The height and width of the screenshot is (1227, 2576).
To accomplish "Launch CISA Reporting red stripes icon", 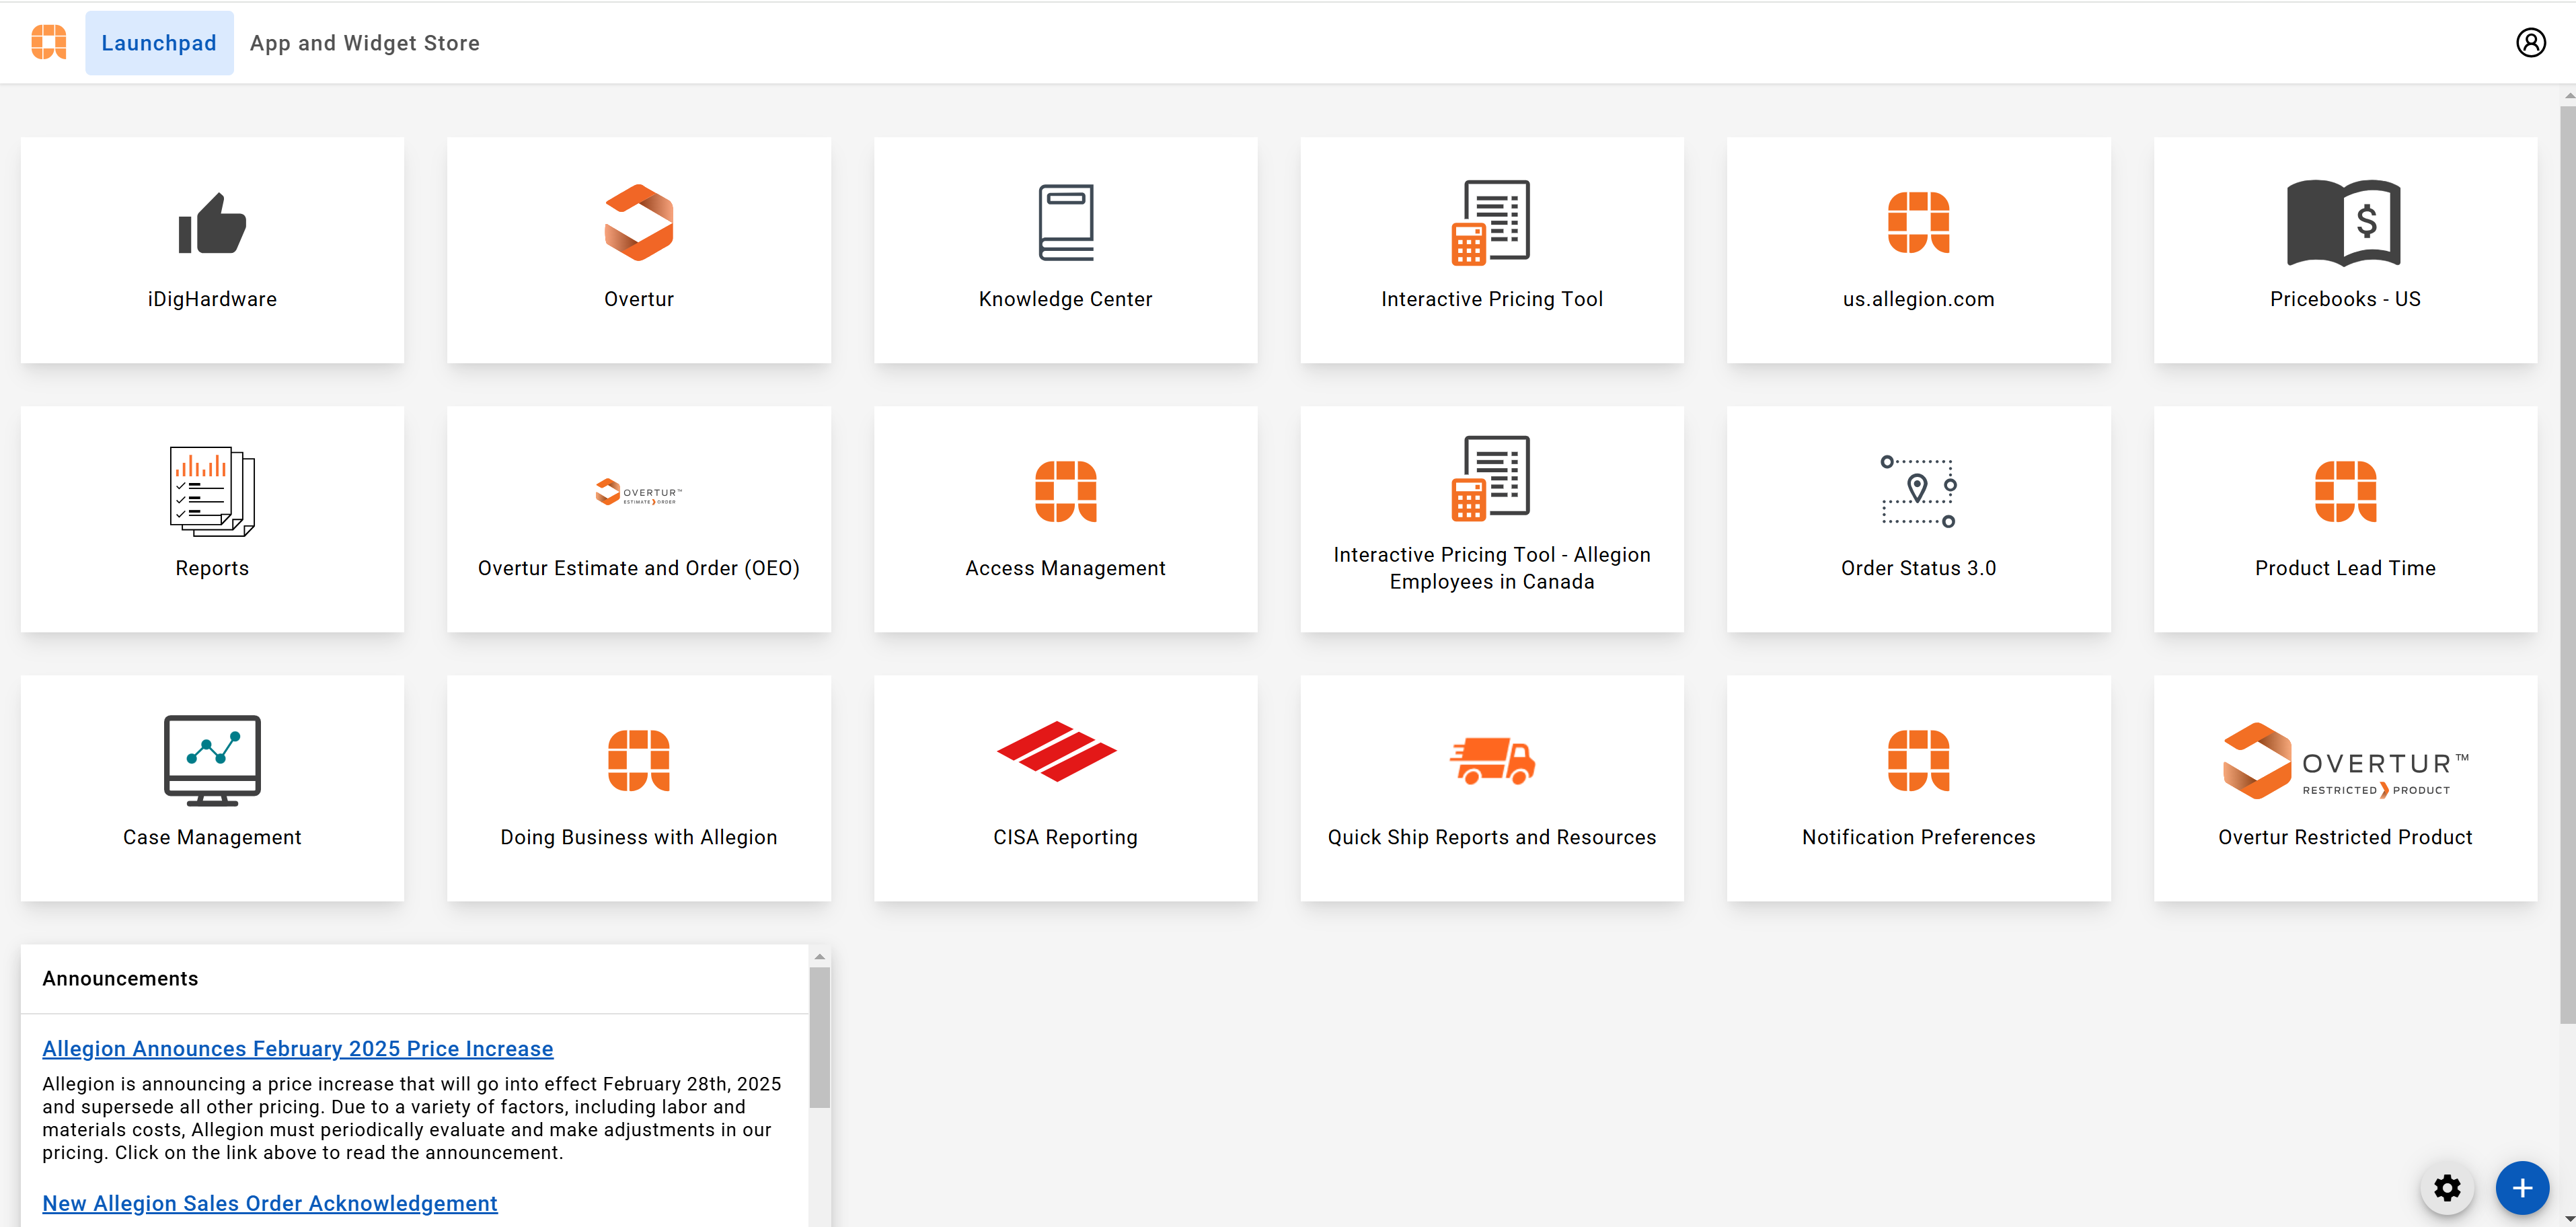I will (1056, 751).
